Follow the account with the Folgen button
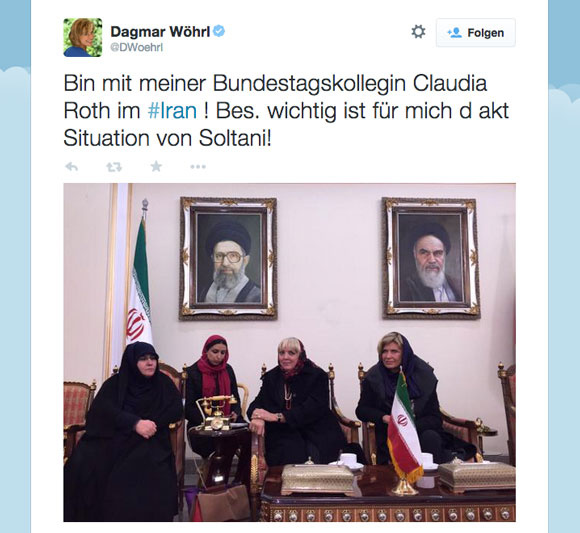580x533 pixels. point(475,33)
